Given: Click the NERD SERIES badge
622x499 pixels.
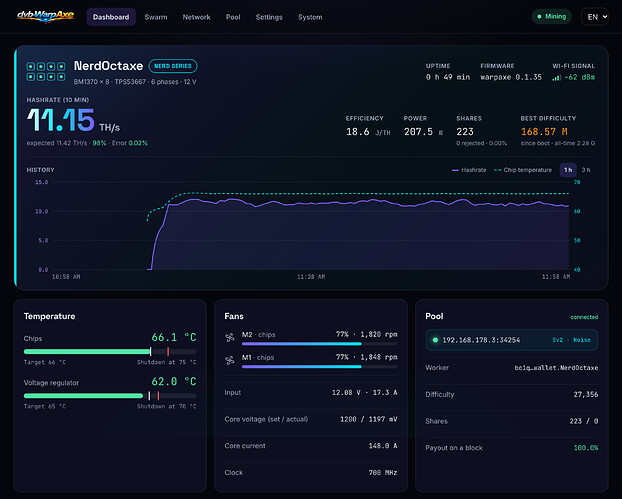Looking at the screenshot, I should [173, 66].
